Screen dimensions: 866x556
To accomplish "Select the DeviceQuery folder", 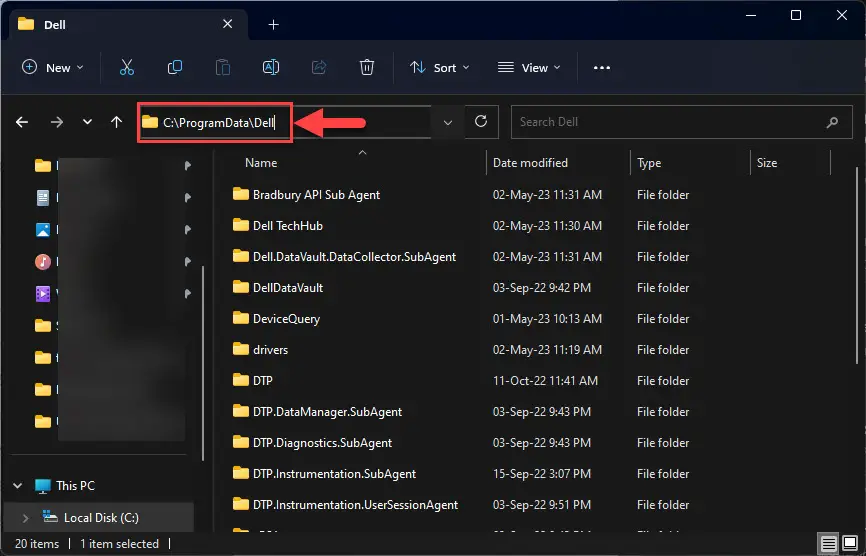I will click(286, 319).
